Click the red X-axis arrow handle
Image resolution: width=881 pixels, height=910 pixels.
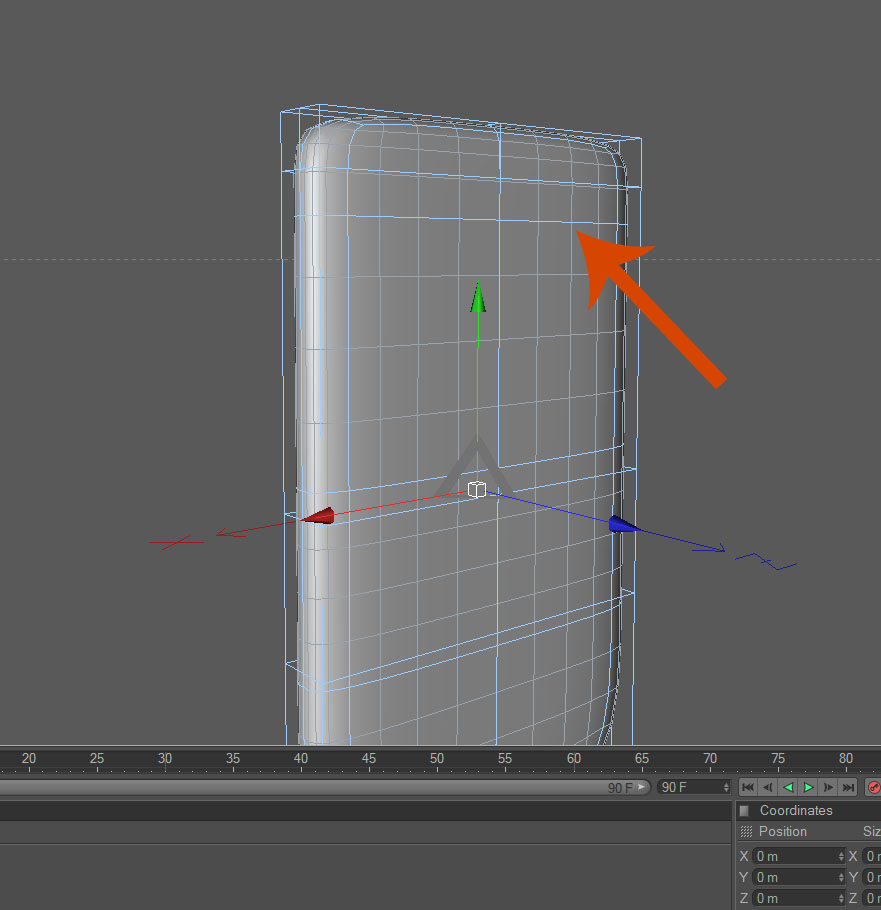click(x=318, y=515)
